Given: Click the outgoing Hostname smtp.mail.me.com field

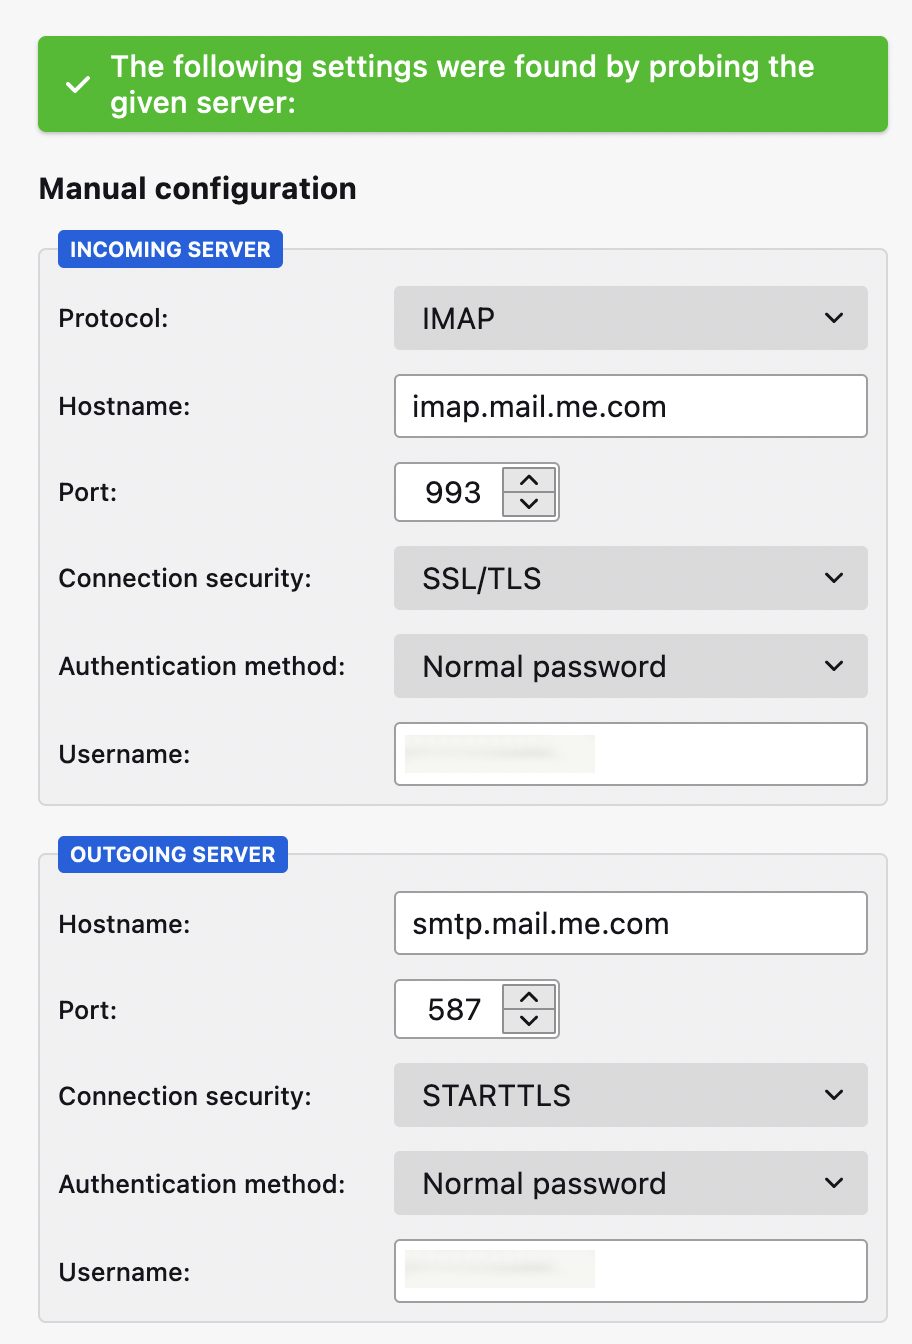Looking at the screenshot, I should point(630,923).
